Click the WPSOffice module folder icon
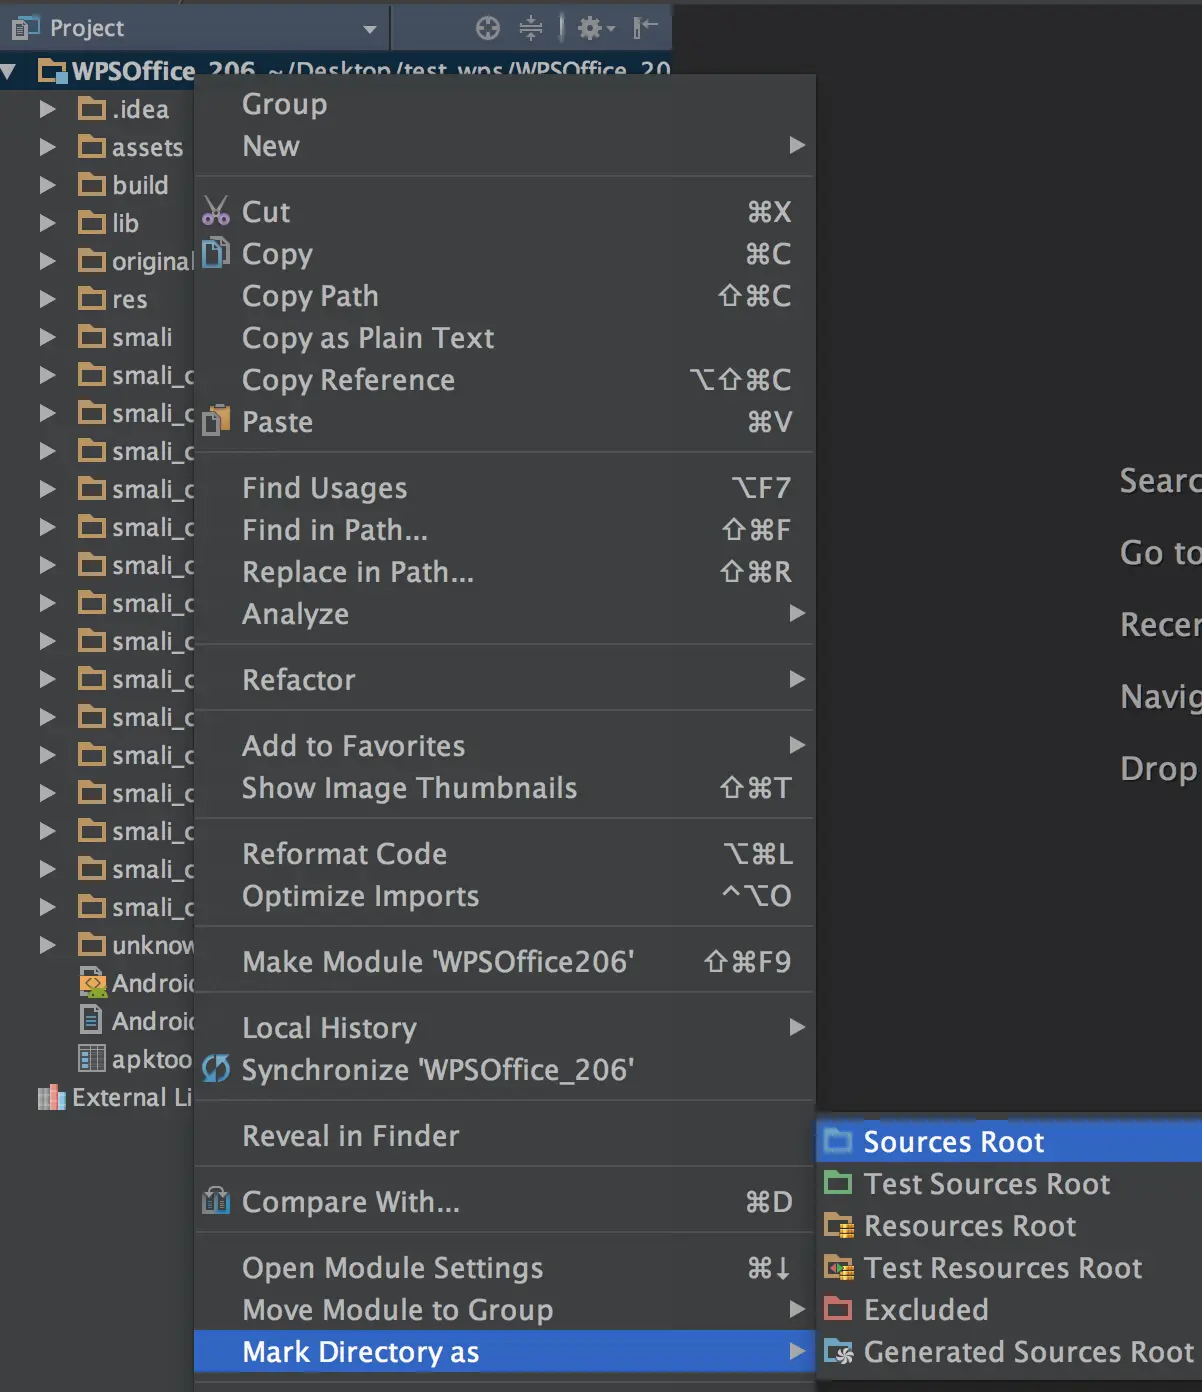The width and height of the screenshot is (1202, 1392). [x=52, y=71]
